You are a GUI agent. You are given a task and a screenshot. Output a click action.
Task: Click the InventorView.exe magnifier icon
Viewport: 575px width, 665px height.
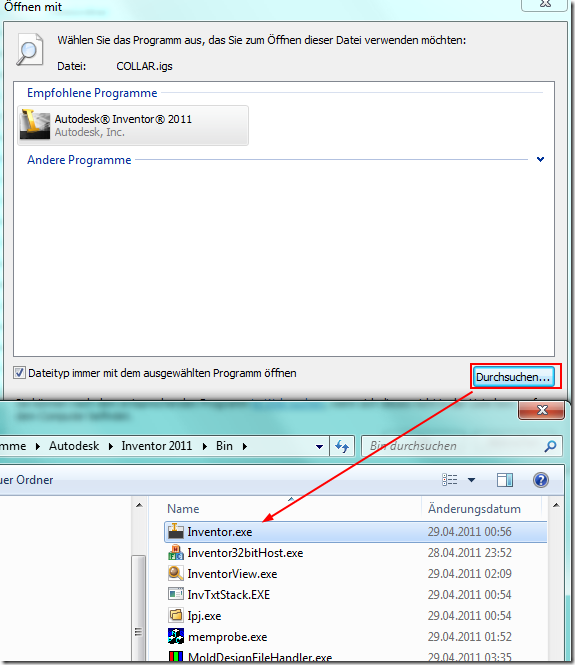tap(176, 573)
